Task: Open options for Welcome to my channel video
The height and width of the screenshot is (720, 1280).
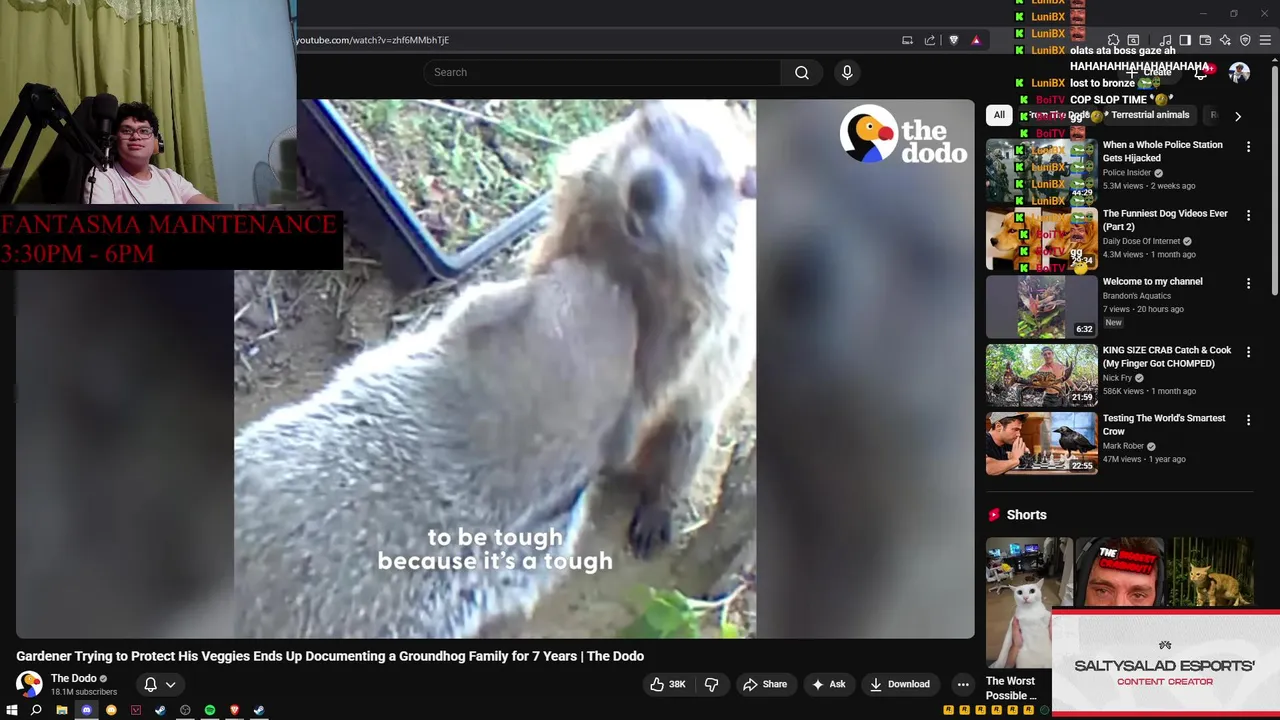Action: coord(1248,284)
